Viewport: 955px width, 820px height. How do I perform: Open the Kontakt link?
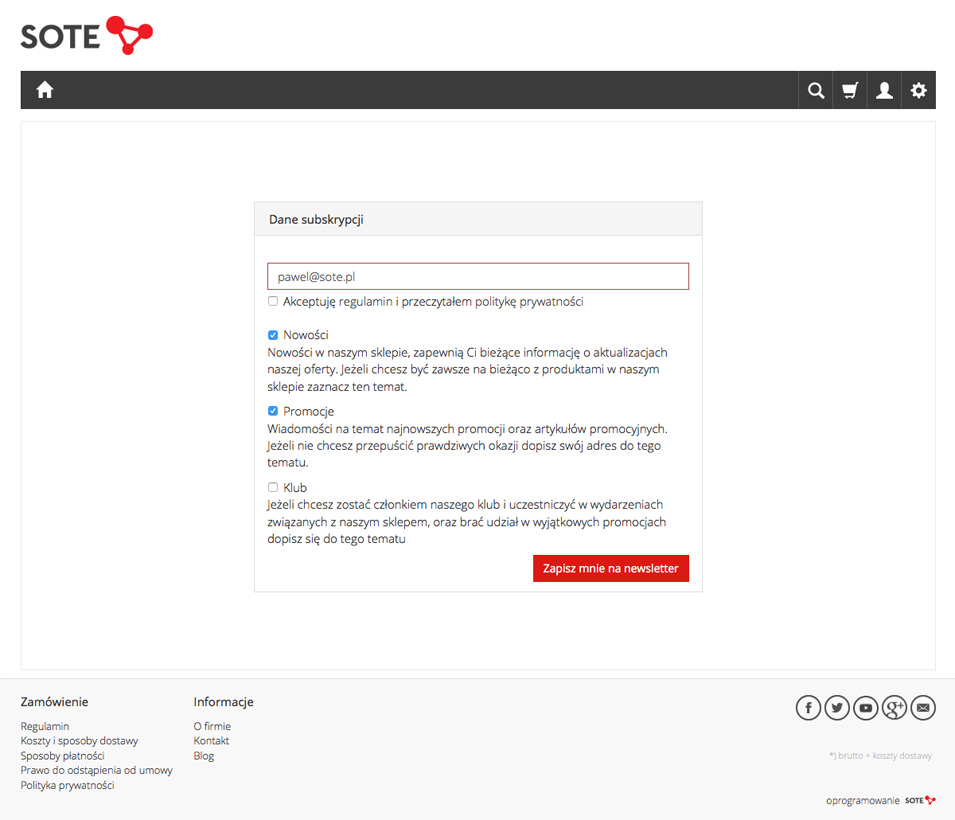211,741
